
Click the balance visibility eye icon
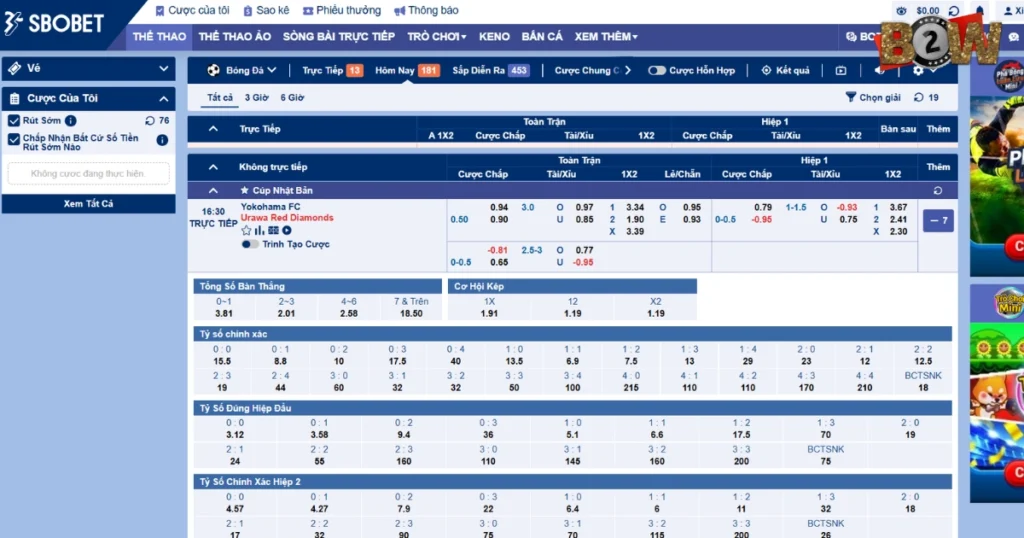901,11
